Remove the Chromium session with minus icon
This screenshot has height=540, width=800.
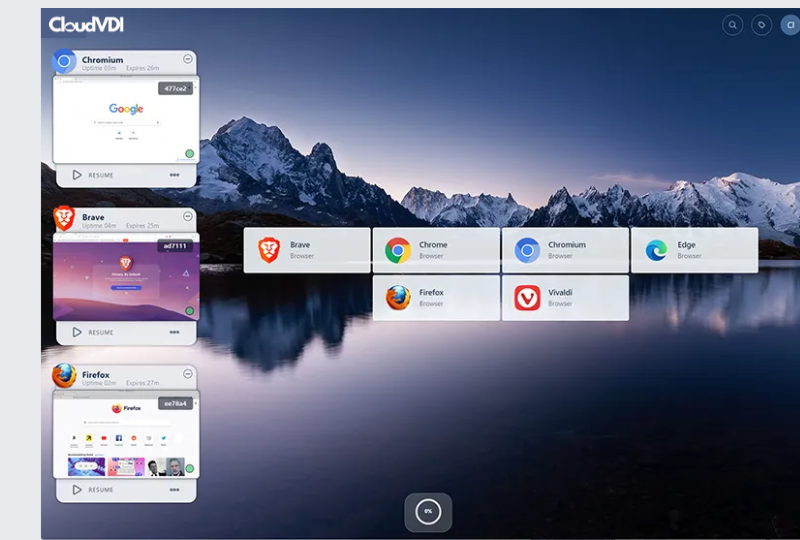(x=188, y=59)
